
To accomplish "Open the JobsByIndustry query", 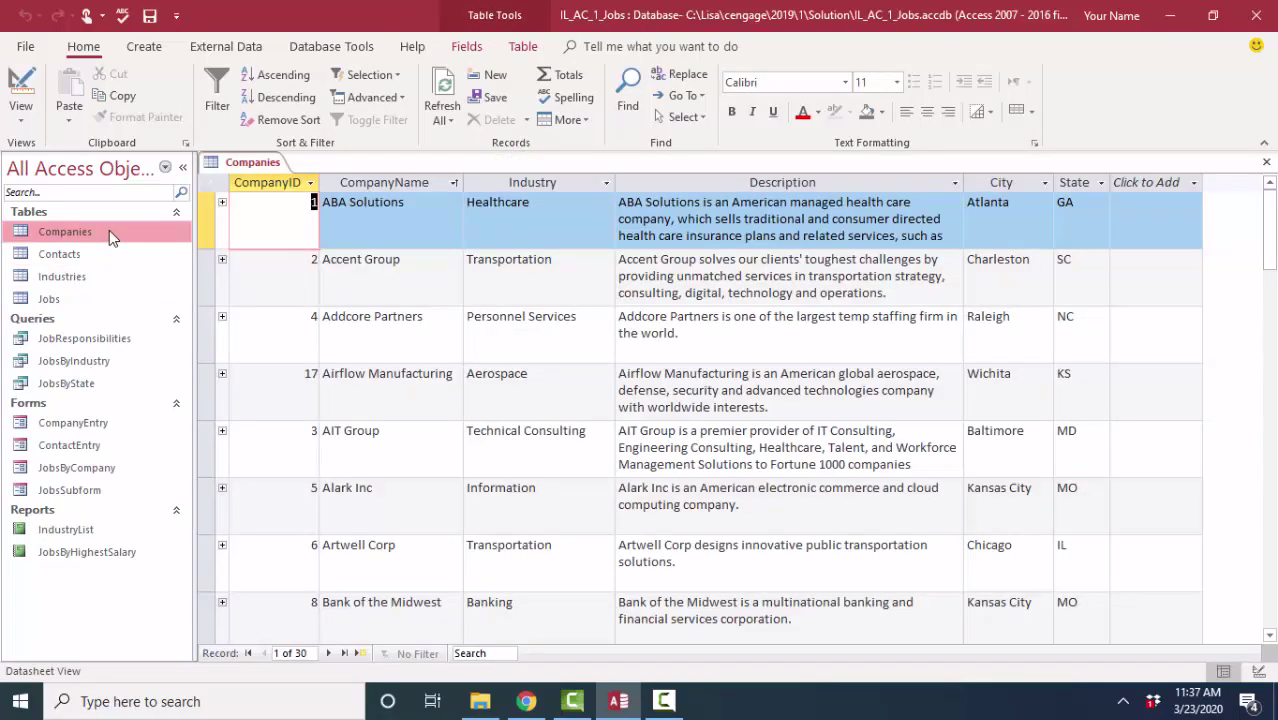I will 74,361.
